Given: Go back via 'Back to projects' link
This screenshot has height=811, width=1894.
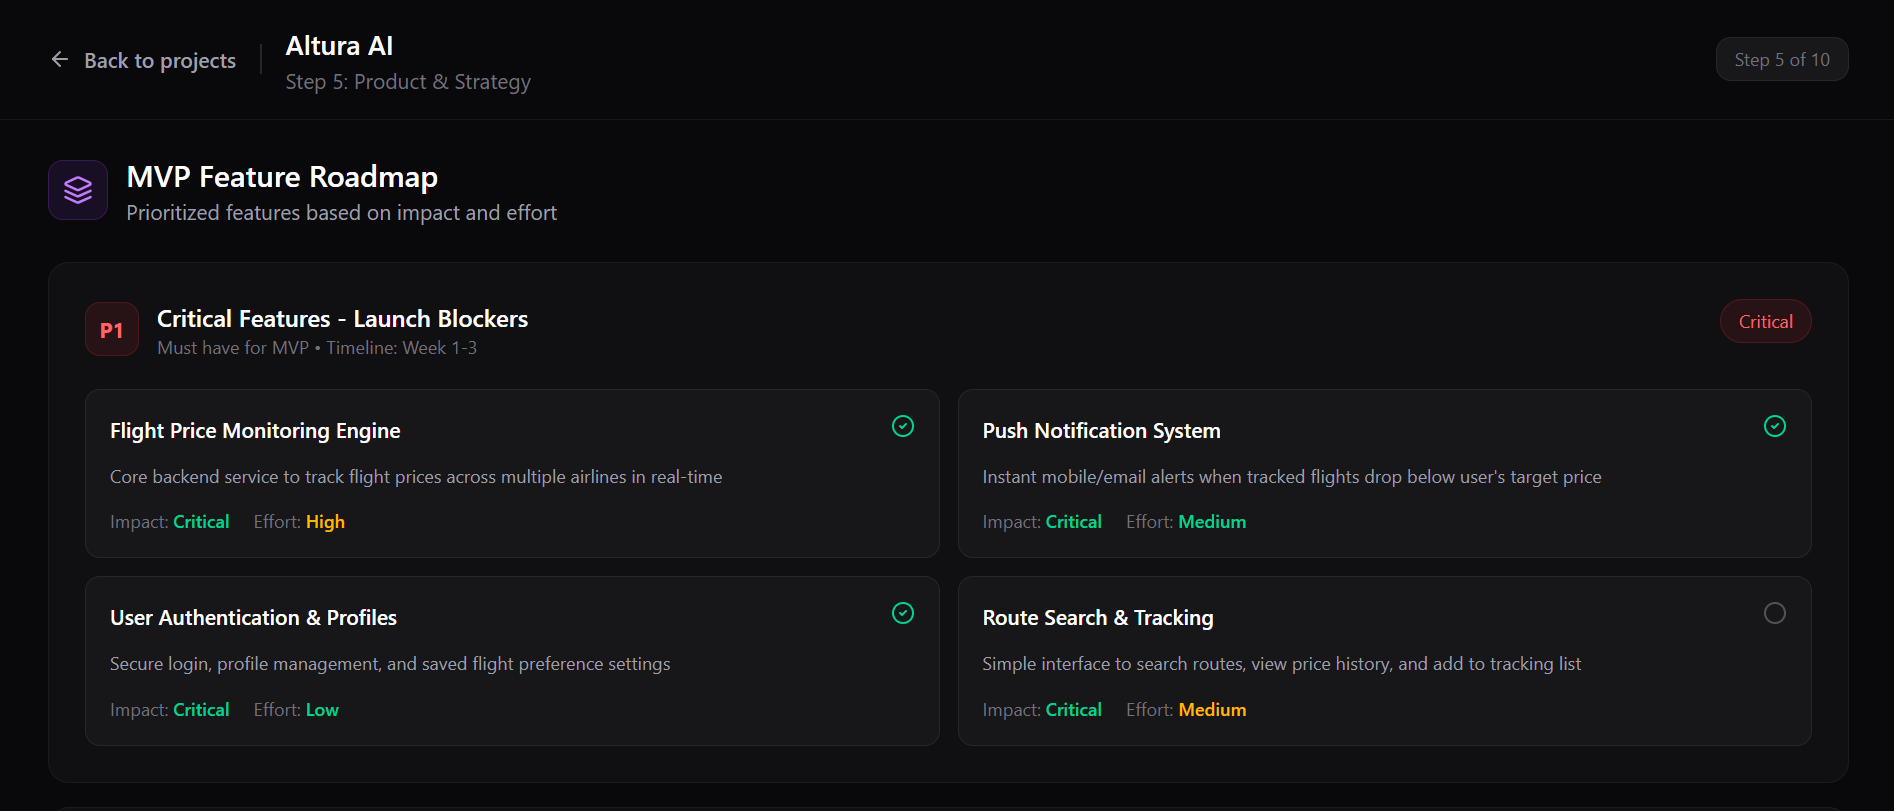Looking at the screenshot, I should pyautogui.click(x=143, y=60).
